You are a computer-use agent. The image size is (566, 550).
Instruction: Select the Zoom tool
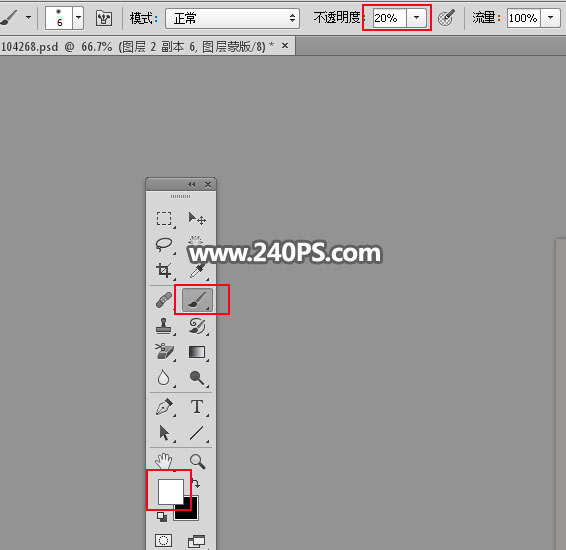197,461
